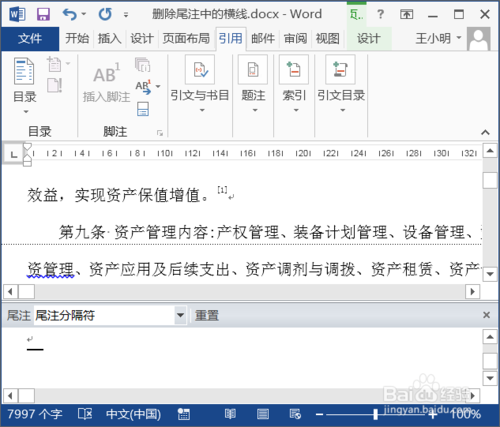This screenshot has width=500, height=427.
Task: Click the endnote separator line in the notes pane
Action: tap(35, 350)
